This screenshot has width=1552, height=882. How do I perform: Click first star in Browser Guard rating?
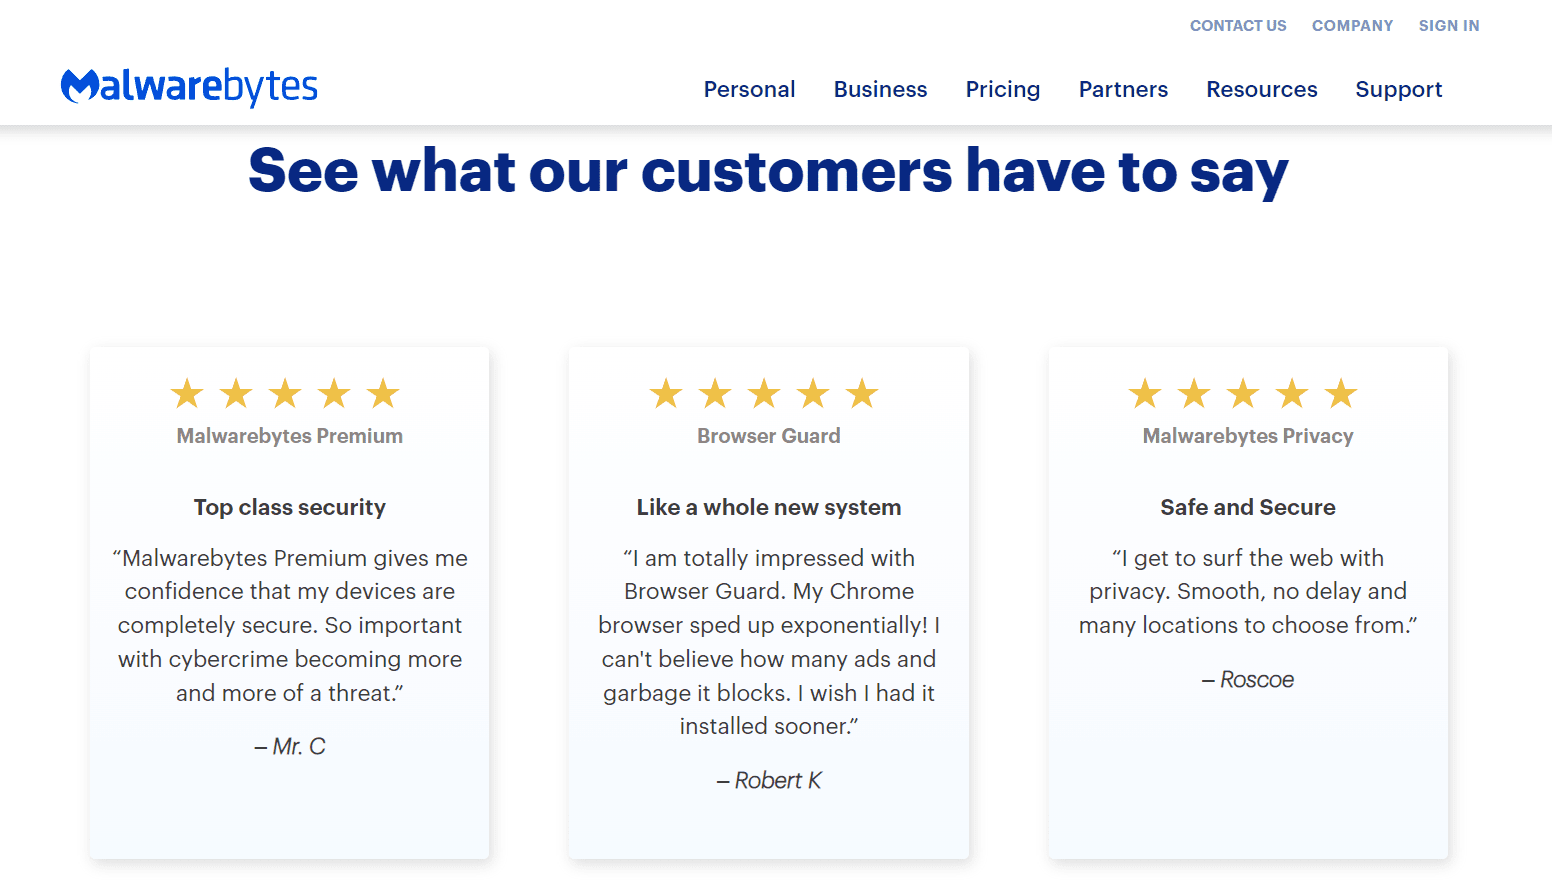(x=666, y=394)
